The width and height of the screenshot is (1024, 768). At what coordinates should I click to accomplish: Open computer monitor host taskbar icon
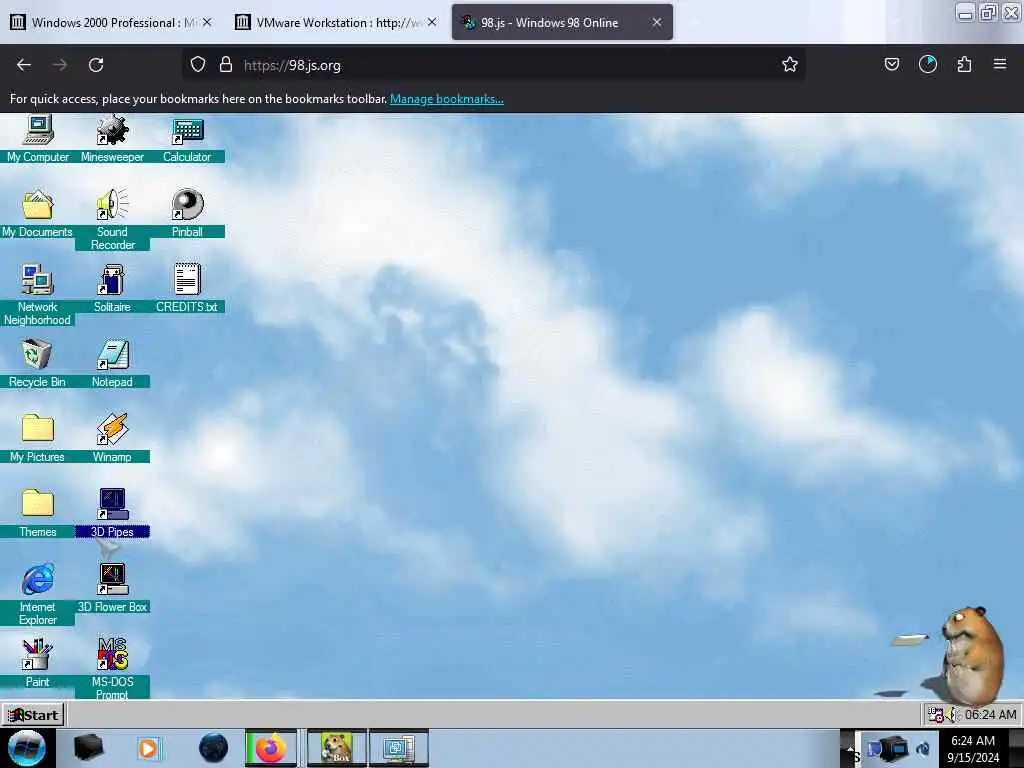point(398,748)
